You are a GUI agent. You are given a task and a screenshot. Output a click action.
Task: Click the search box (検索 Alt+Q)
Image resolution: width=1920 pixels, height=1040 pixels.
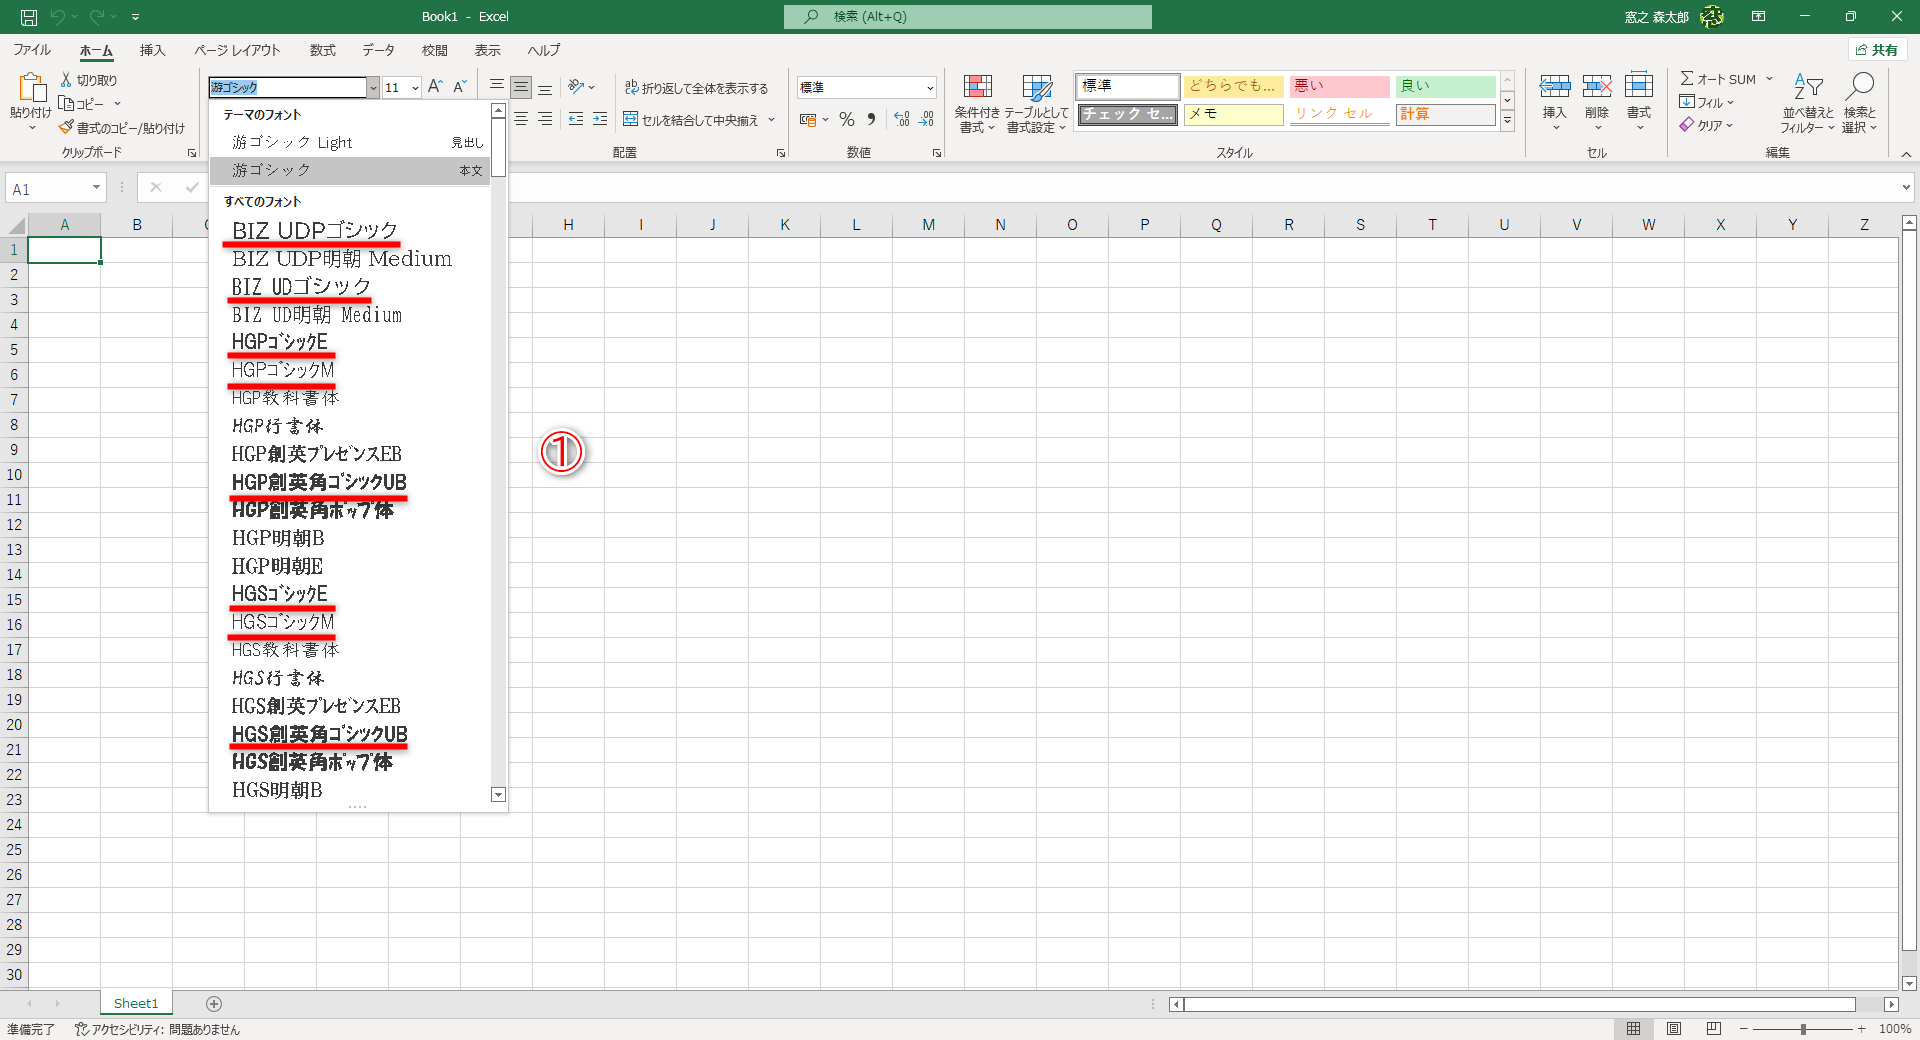pyautogui.click(x=968, y=17)
